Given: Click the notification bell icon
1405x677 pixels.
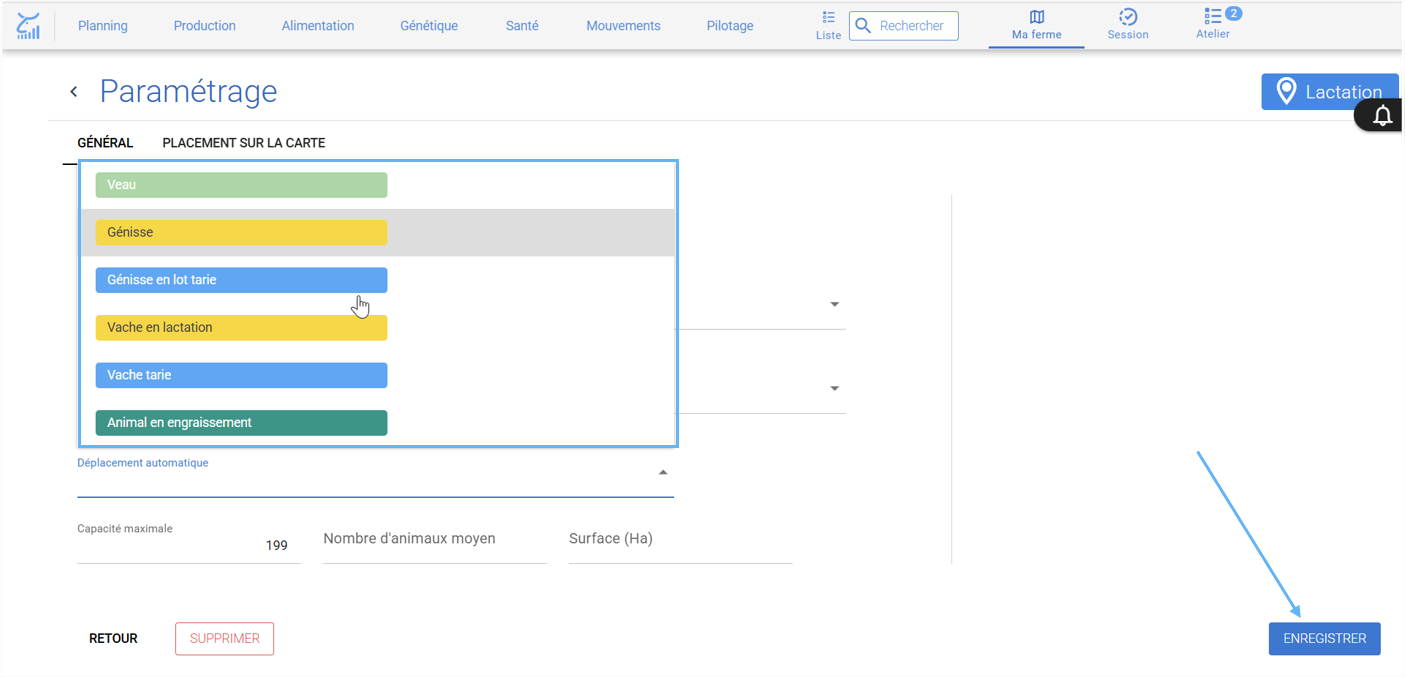Looking at the screenshot, I should click(1382, 116).
